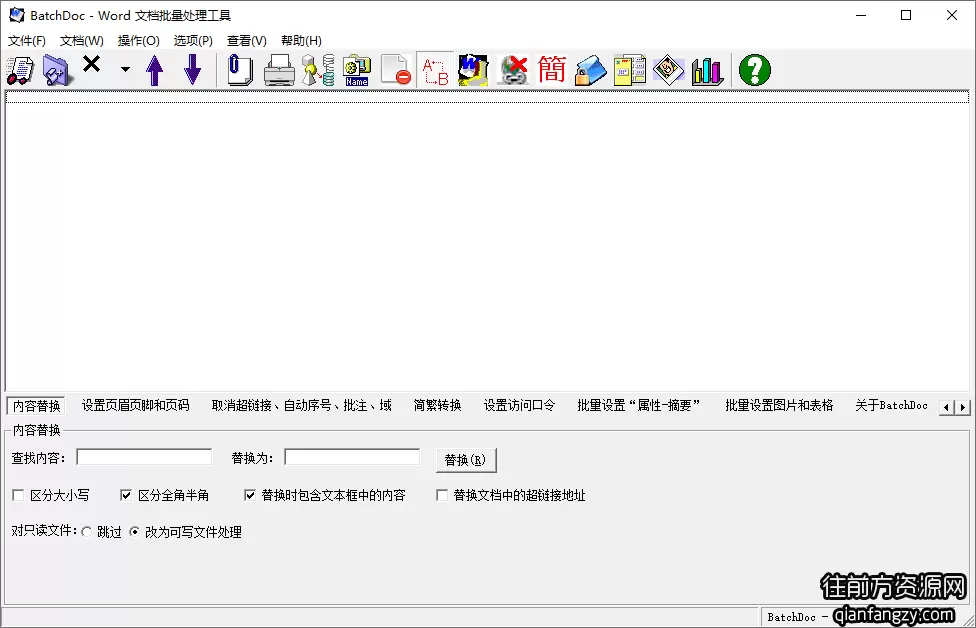Click the Word document W toolbar icon
The height and width of the screenshot is (628, 976).
(473, 70)
